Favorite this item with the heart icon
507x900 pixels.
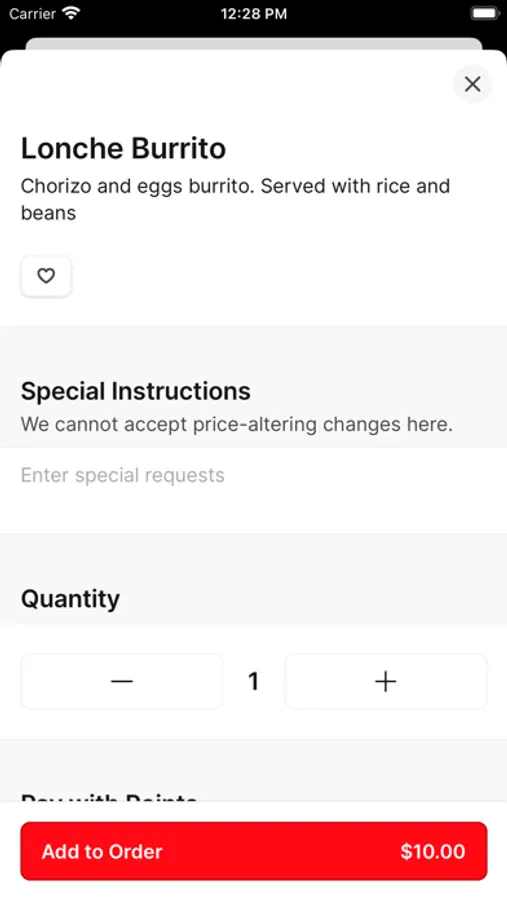click(x=46, y=276)
